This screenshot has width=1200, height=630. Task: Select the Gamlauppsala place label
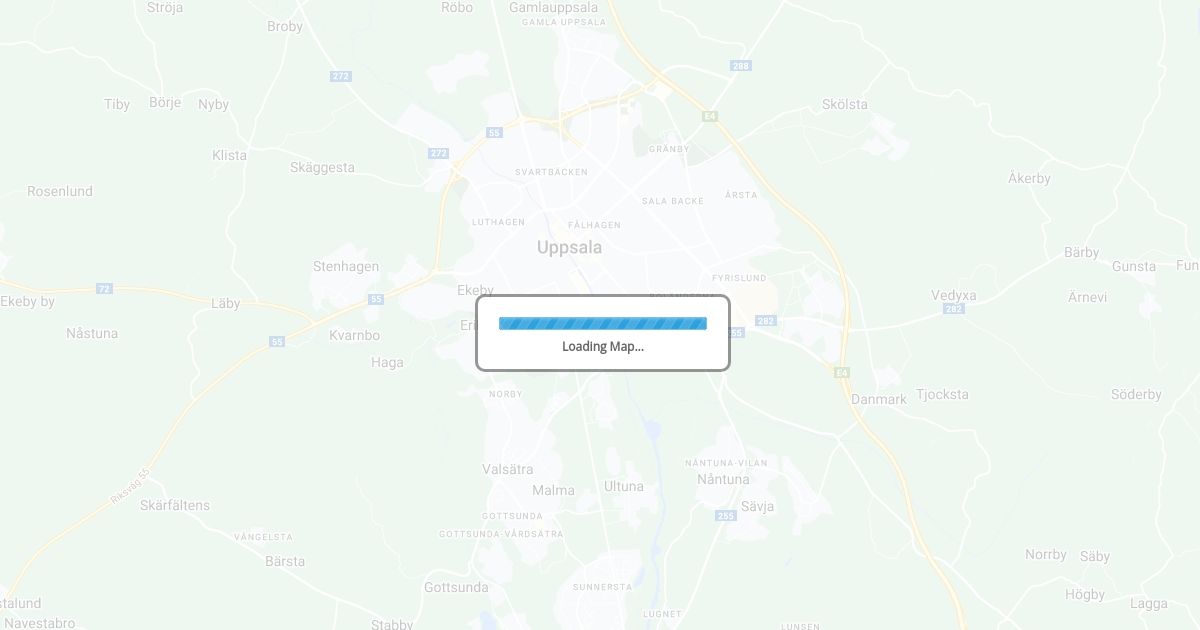(553, 7)
